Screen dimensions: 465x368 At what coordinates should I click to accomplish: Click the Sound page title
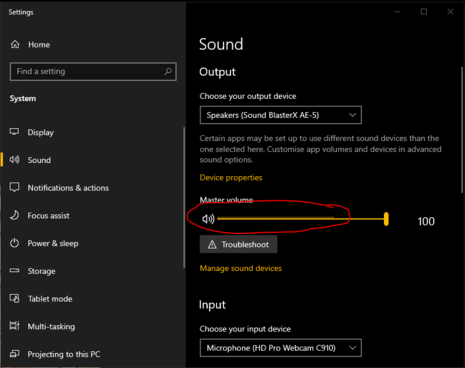221,44
